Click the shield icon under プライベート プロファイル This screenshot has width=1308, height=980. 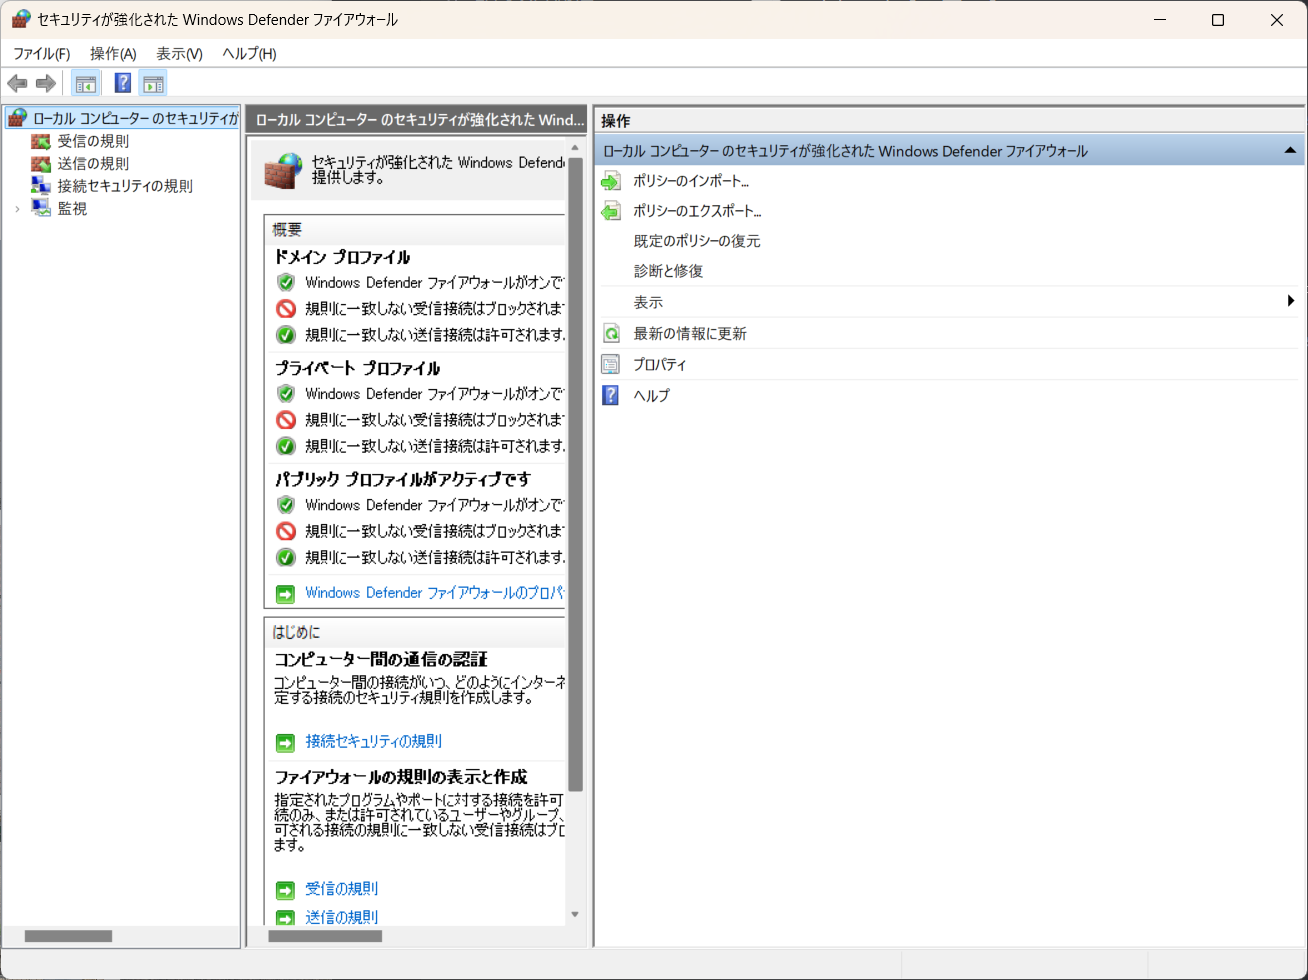pos(286,393)
